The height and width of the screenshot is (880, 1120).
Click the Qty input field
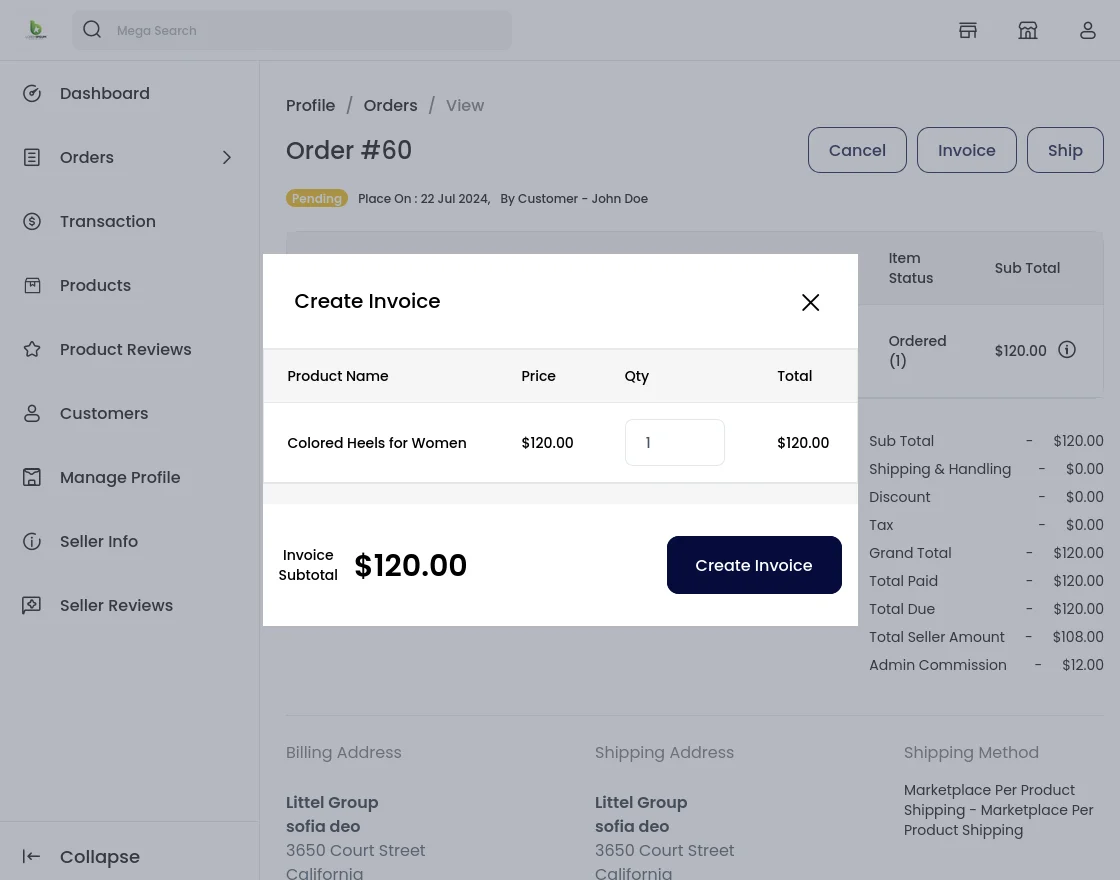pyautogui.click(x=675, y=442)
